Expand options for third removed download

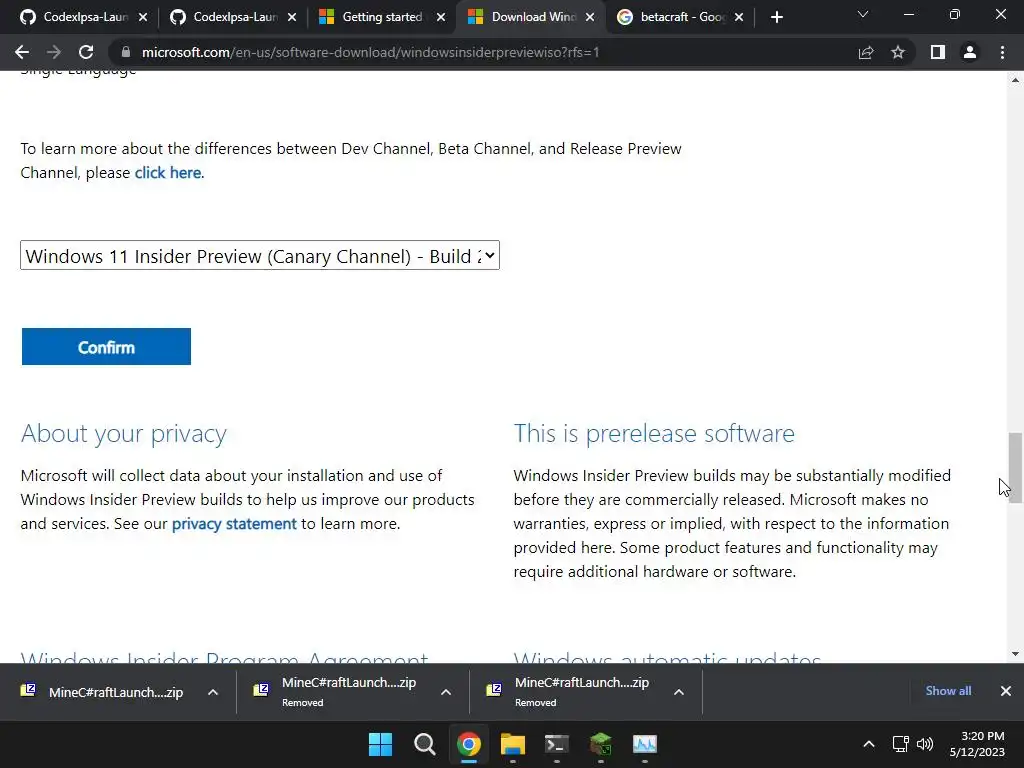[679, 692]
